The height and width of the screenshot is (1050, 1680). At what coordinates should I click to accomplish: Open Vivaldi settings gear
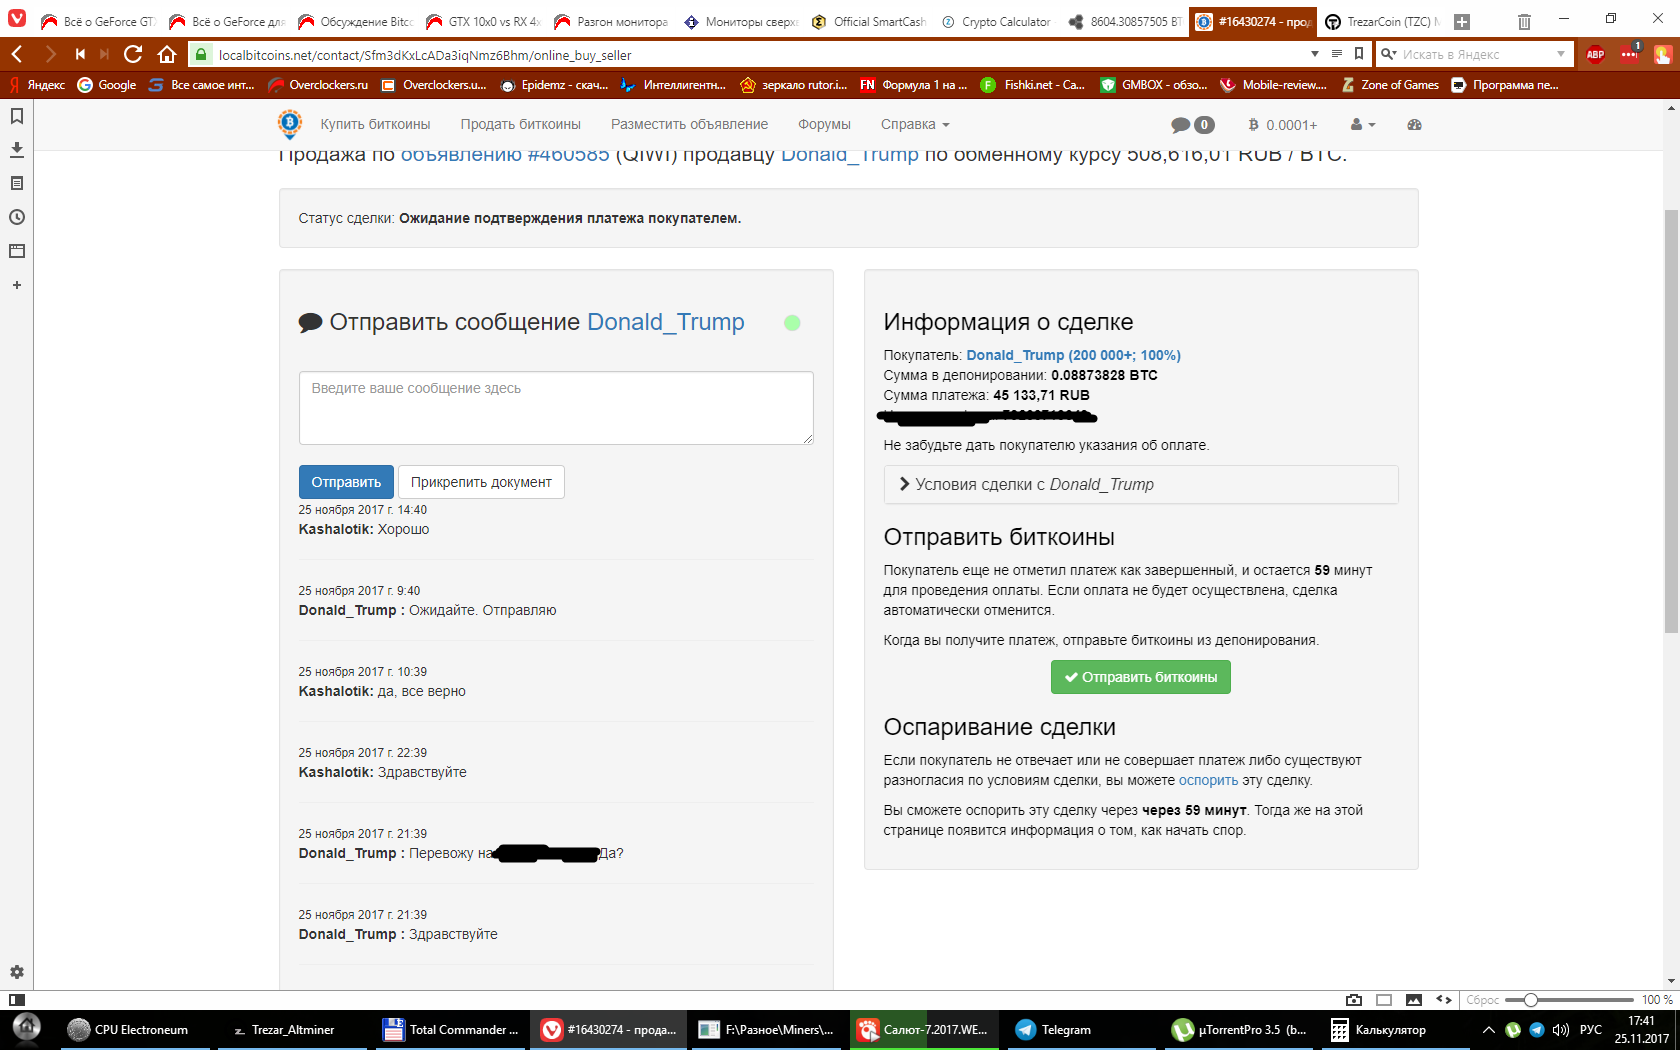[x=17, y=972]
